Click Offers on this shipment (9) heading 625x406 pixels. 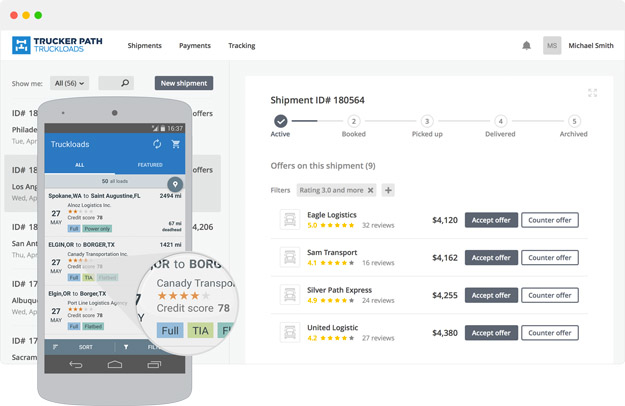323,166
